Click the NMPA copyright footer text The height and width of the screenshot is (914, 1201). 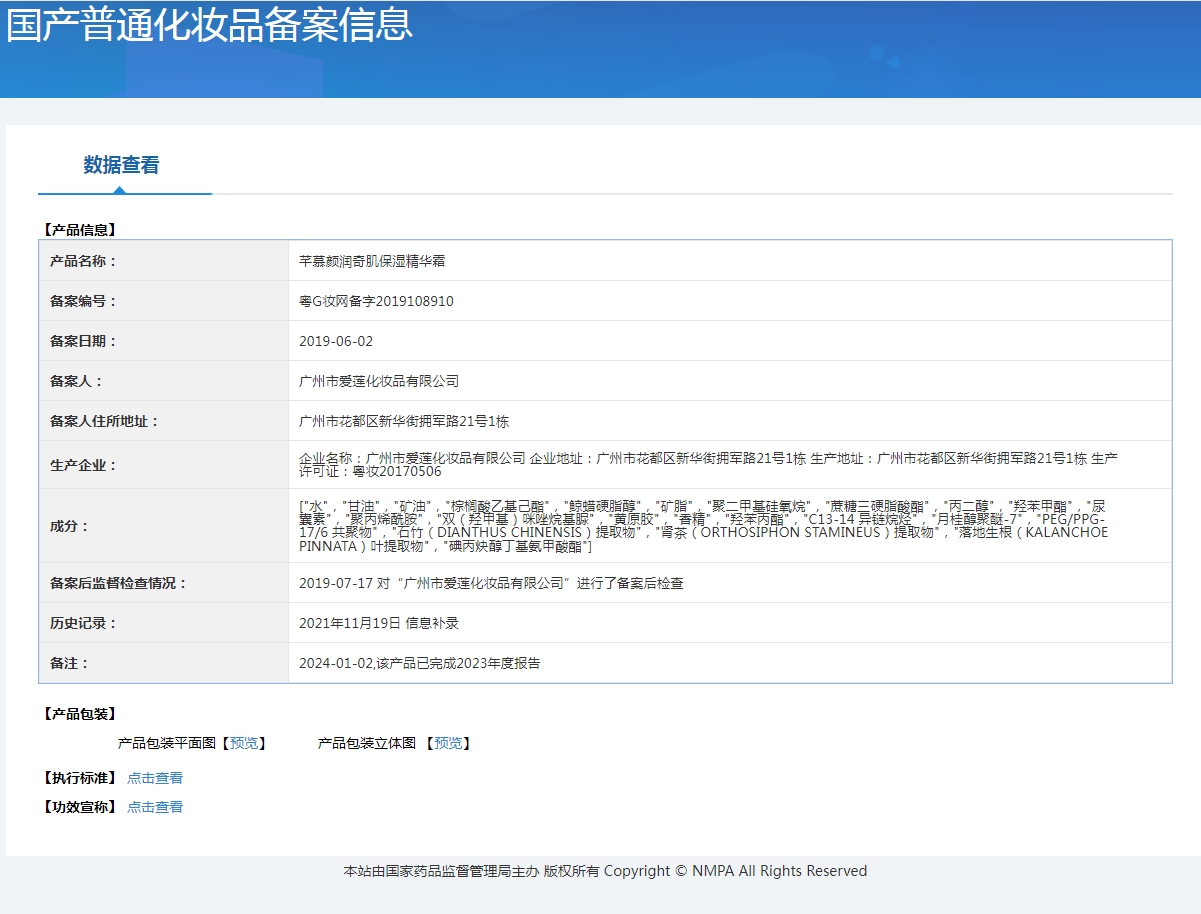point(605,871)
